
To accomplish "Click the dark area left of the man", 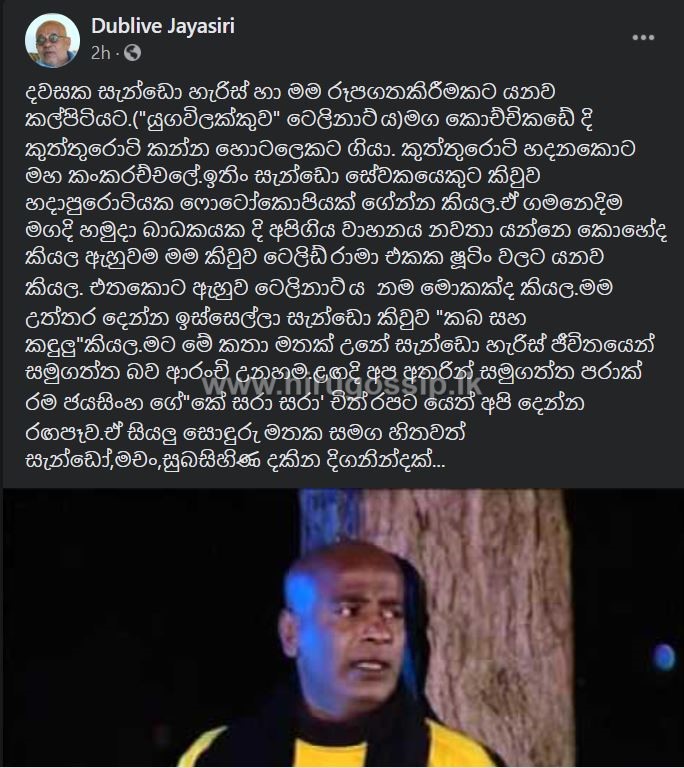I will tap(142, 627).
